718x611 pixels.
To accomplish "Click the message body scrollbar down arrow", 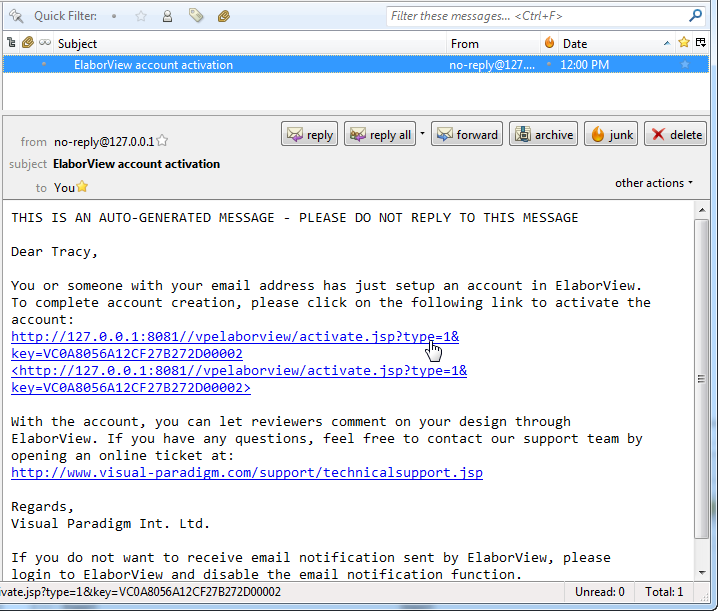I will (702, 573).
